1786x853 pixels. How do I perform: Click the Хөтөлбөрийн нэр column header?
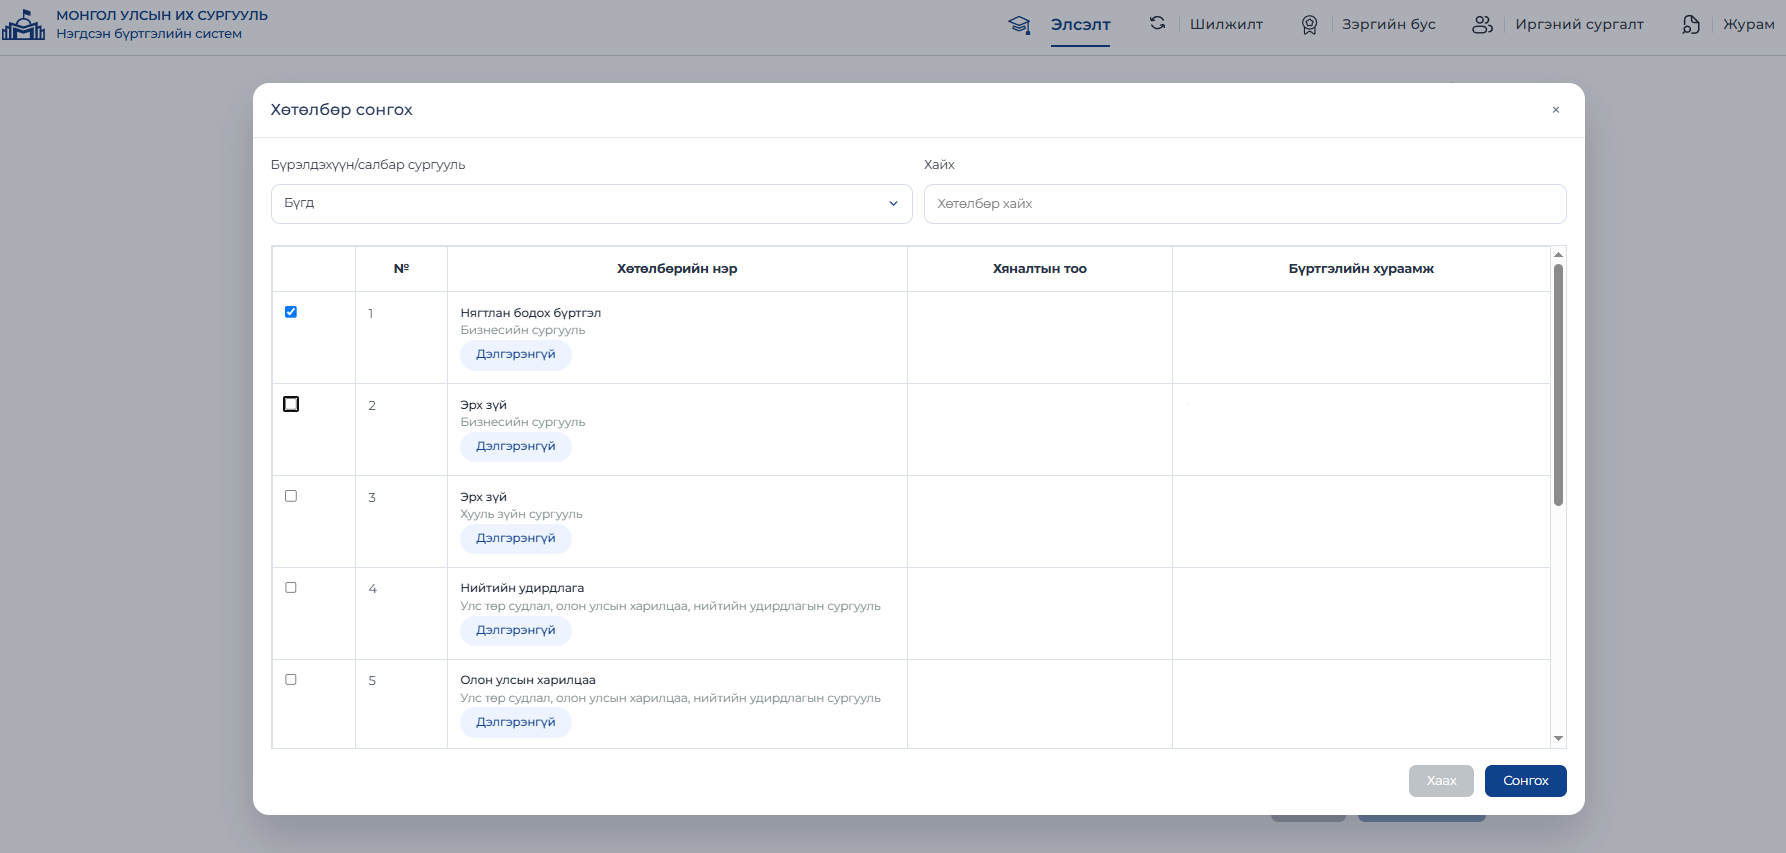point(677,269)
